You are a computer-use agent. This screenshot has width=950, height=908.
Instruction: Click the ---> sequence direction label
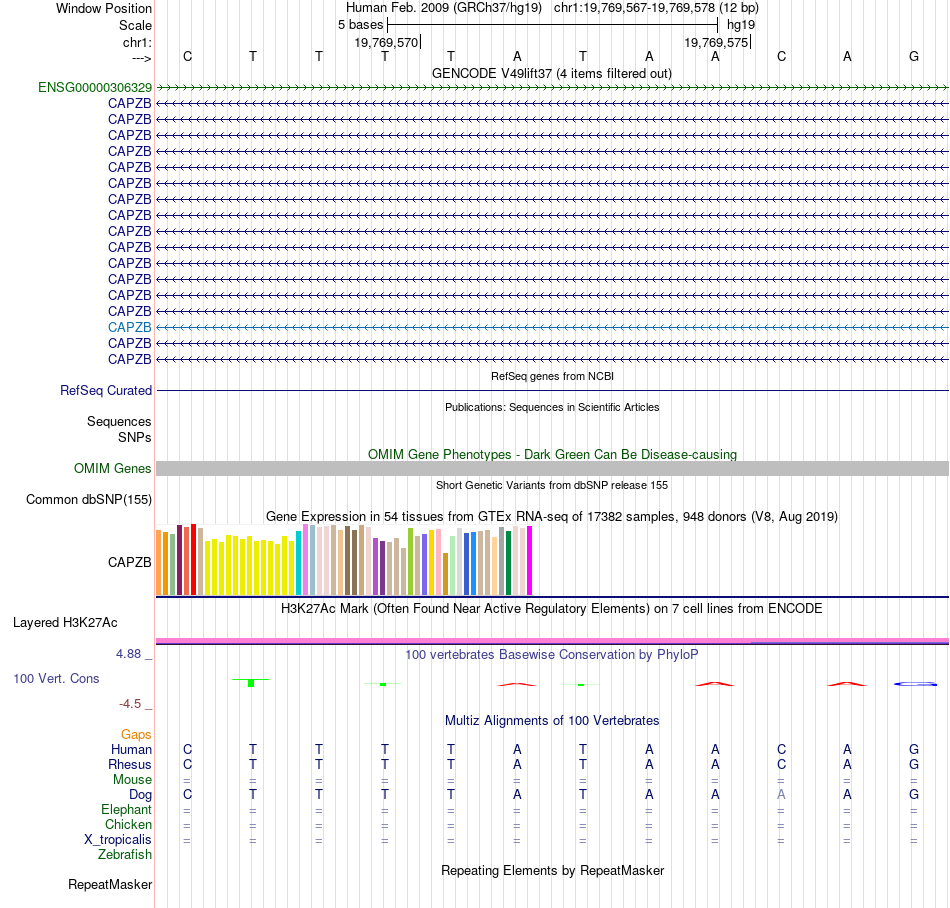142,58
